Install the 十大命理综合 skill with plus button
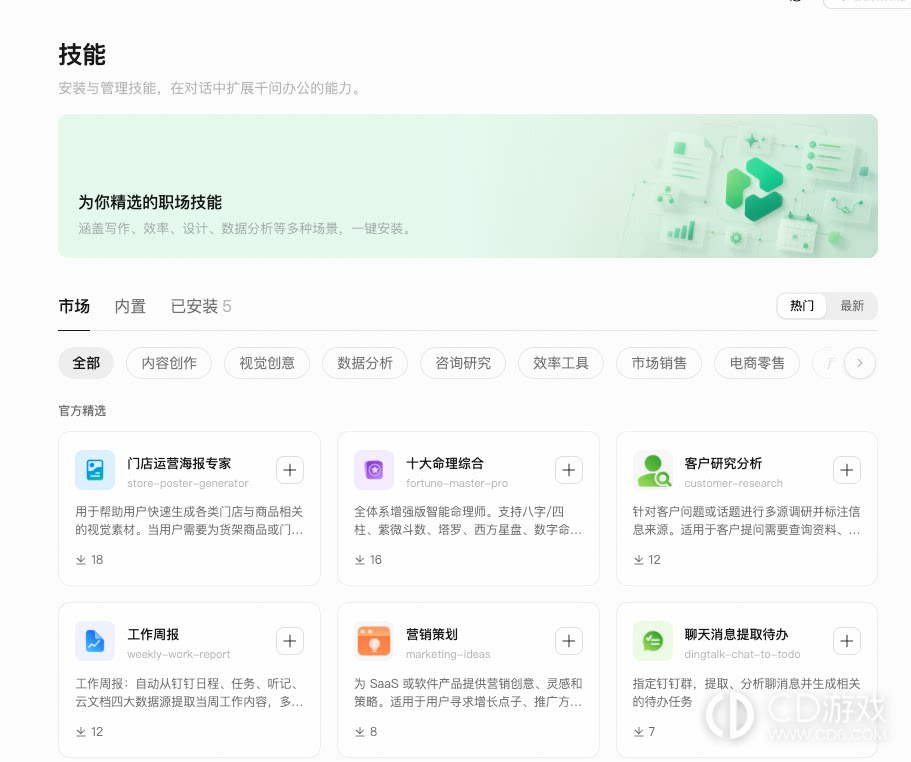The height and width of the screenshot is (762, 911). click(x=569, y=470)
